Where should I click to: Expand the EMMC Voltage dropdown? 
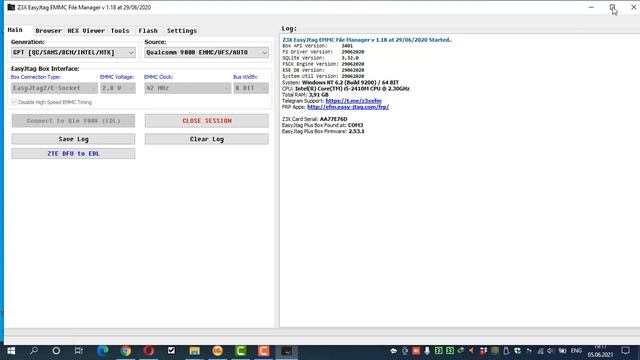[118, 88]
